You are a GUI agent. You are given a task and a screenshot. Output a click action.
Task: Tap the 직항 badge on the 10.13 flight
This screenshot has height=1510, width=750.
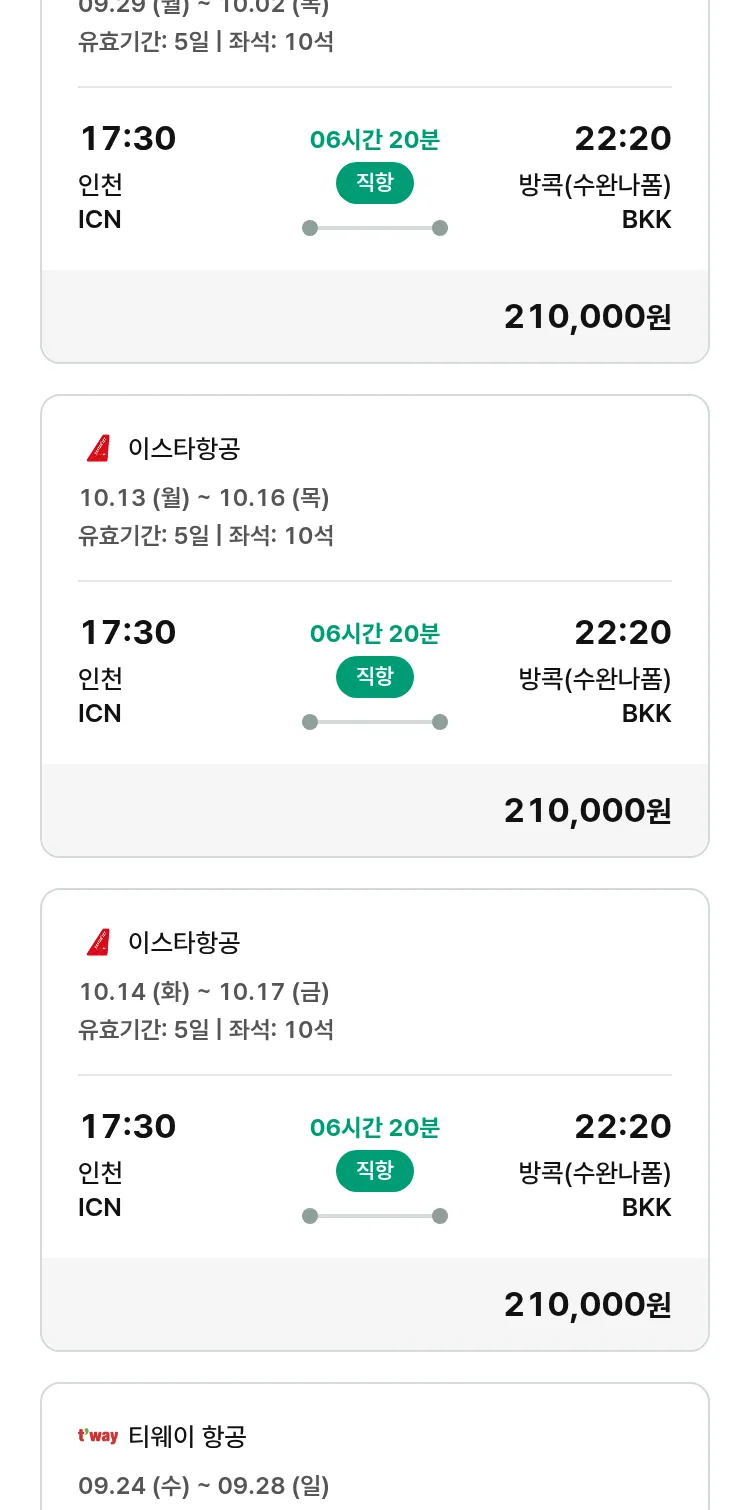(x=374, y=677)
